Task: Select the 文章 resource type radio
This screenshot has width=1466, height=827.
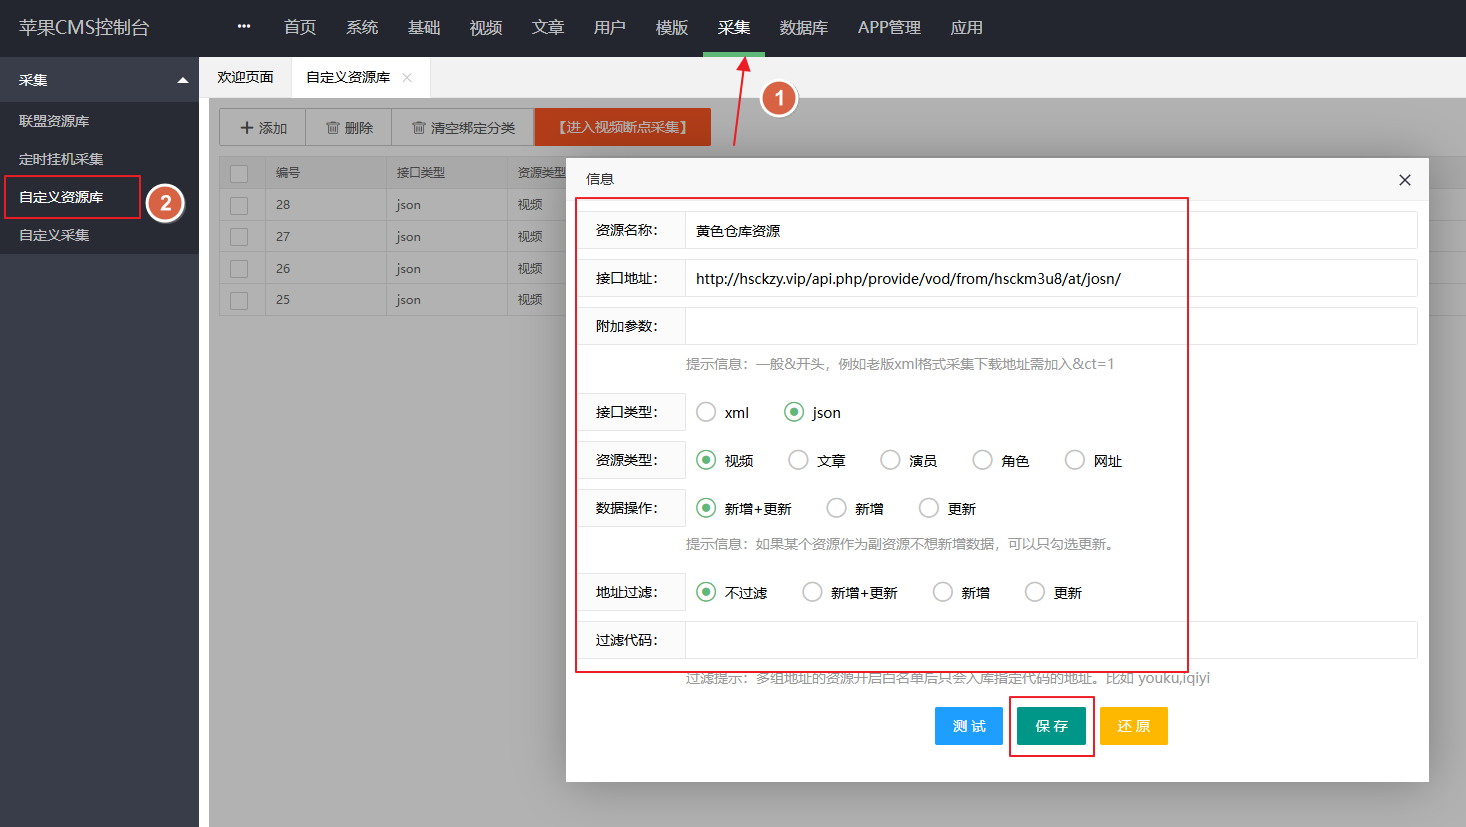Action: coord(798,460)
